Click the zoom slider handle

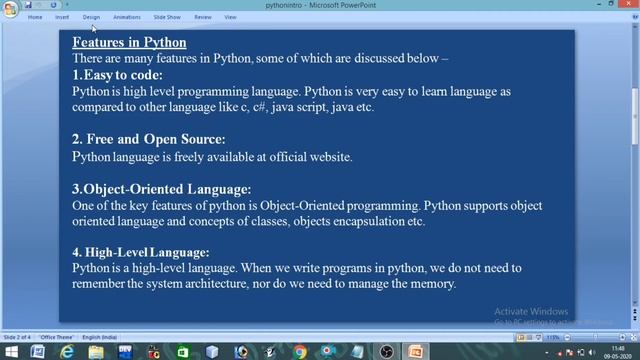[x=595, y=338]
